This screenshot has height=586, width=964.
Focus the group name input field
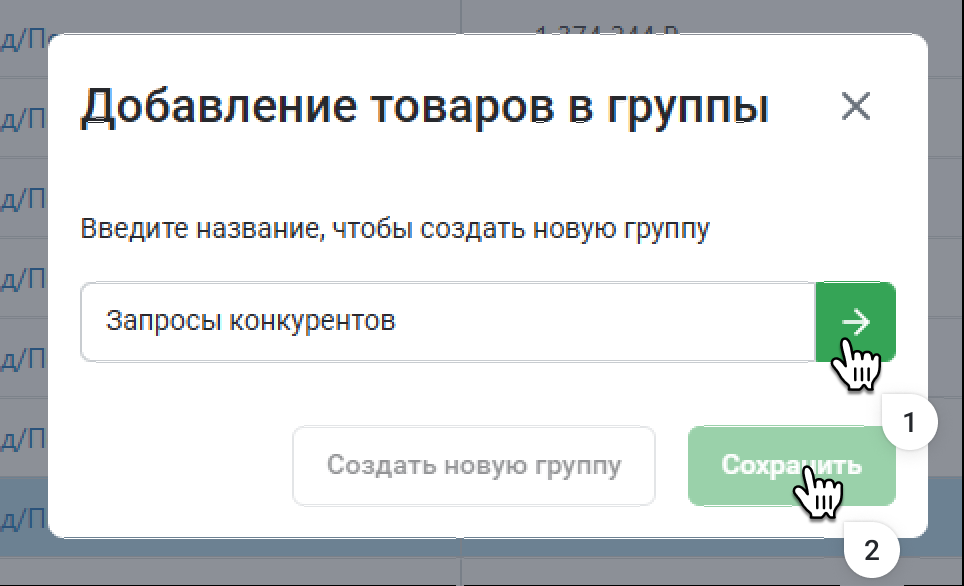coord(448,322)
